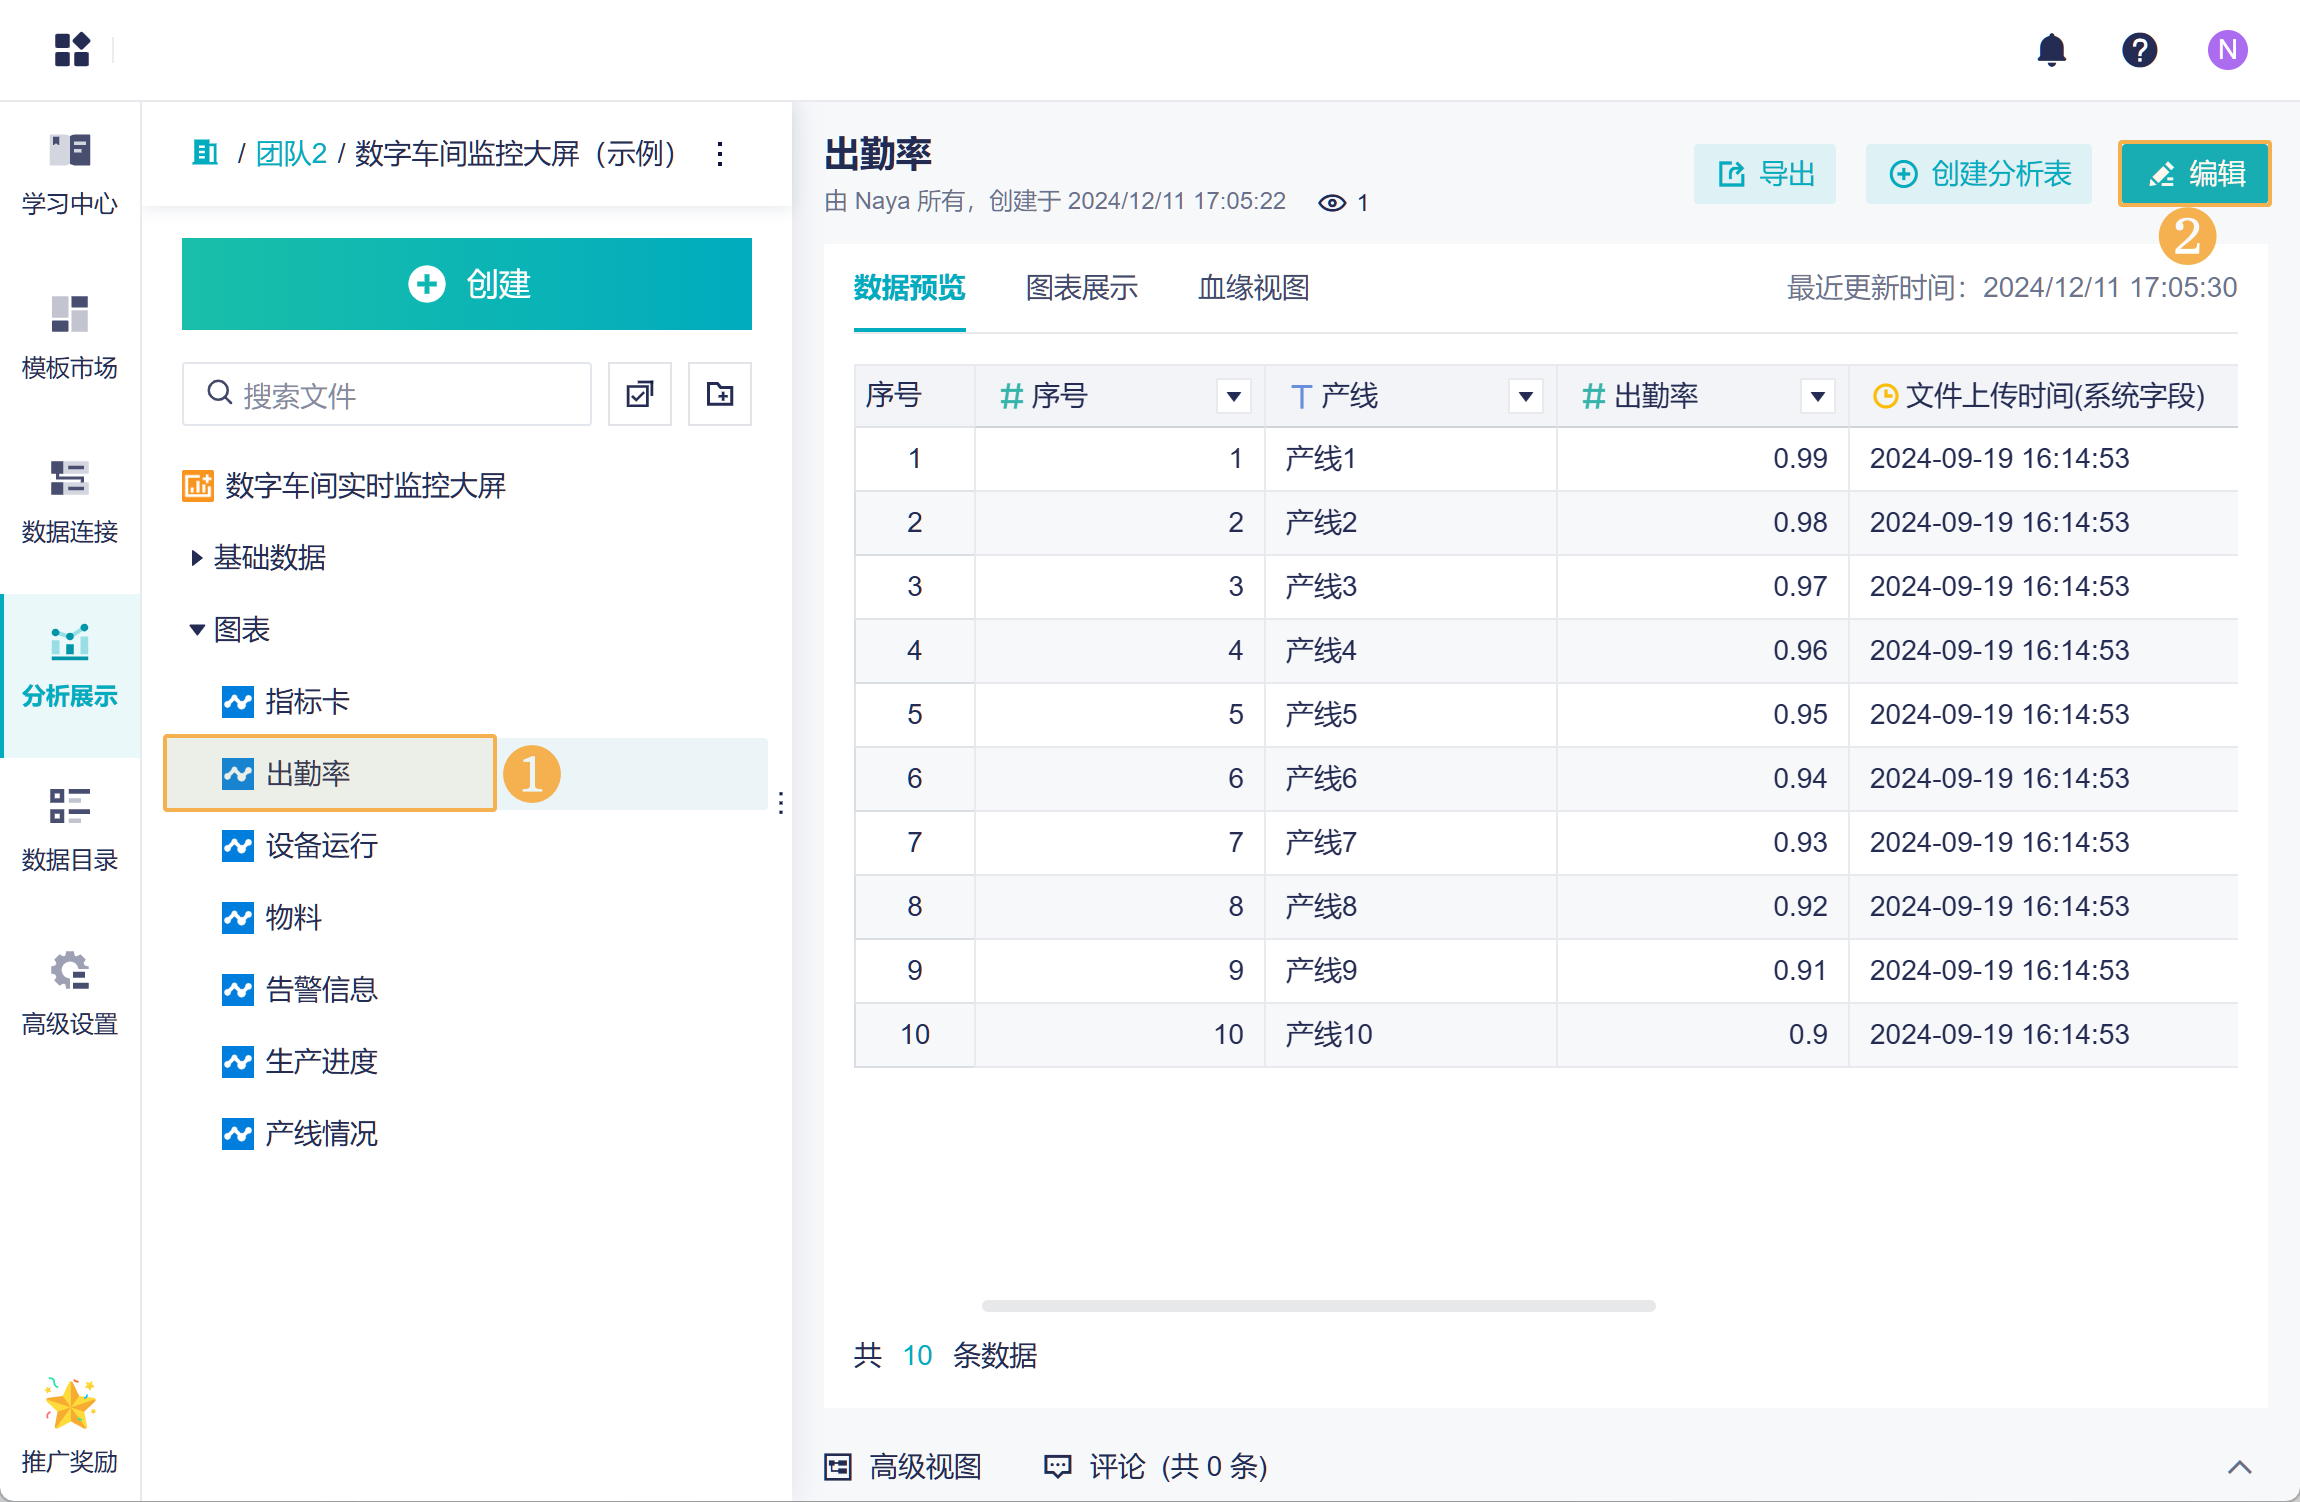Switch to the 血缘视图 tab

click(1253, 288)
